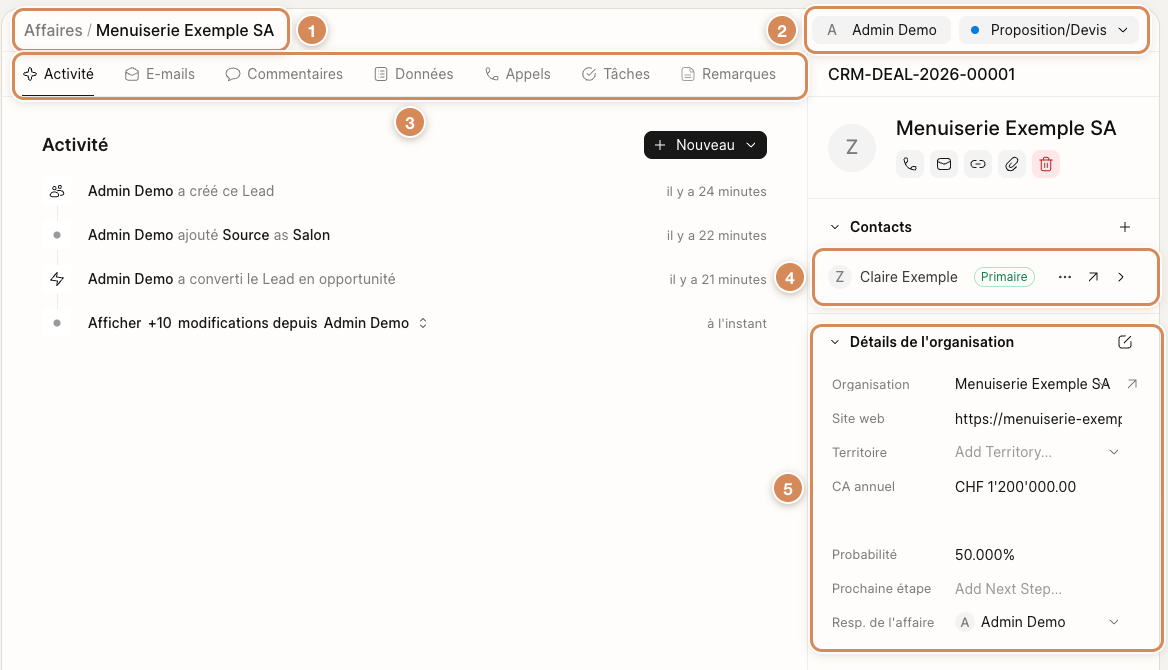Open the organisation Menuiserie Exemple SA arrow link
This screenshot has width=1168, height=670.
(1132, 384)
